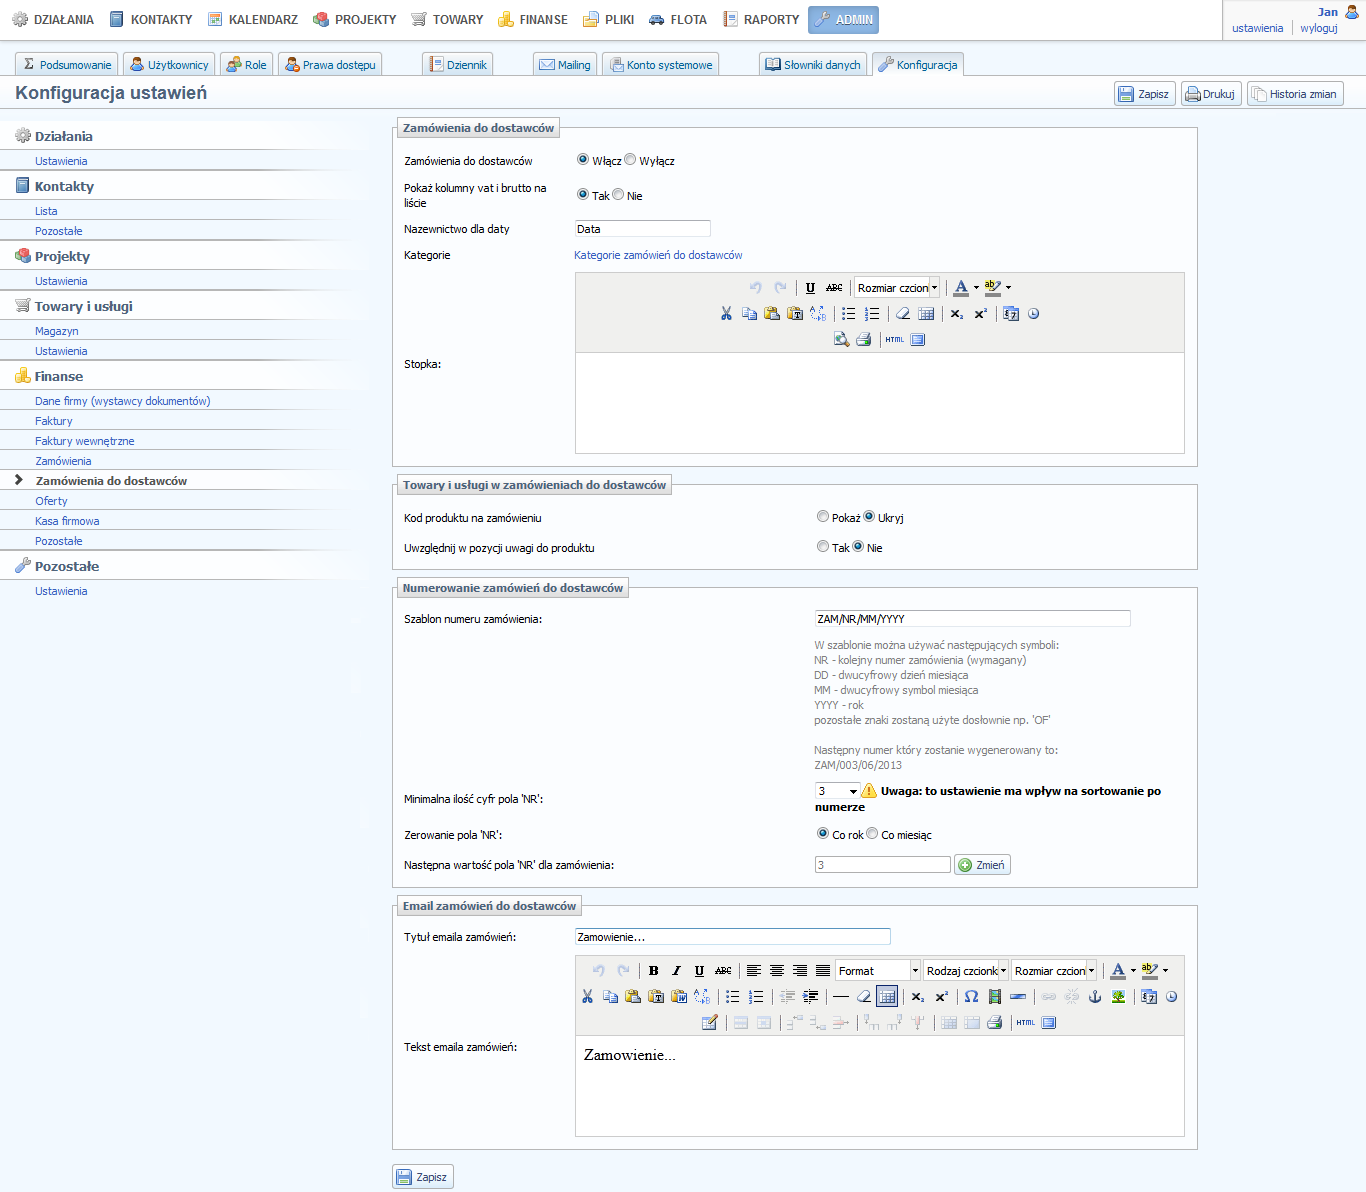This screenshot has height=1192, width=1366.
Task: Click the insert image icon in email editor
Action: [x=1118, y=997]
